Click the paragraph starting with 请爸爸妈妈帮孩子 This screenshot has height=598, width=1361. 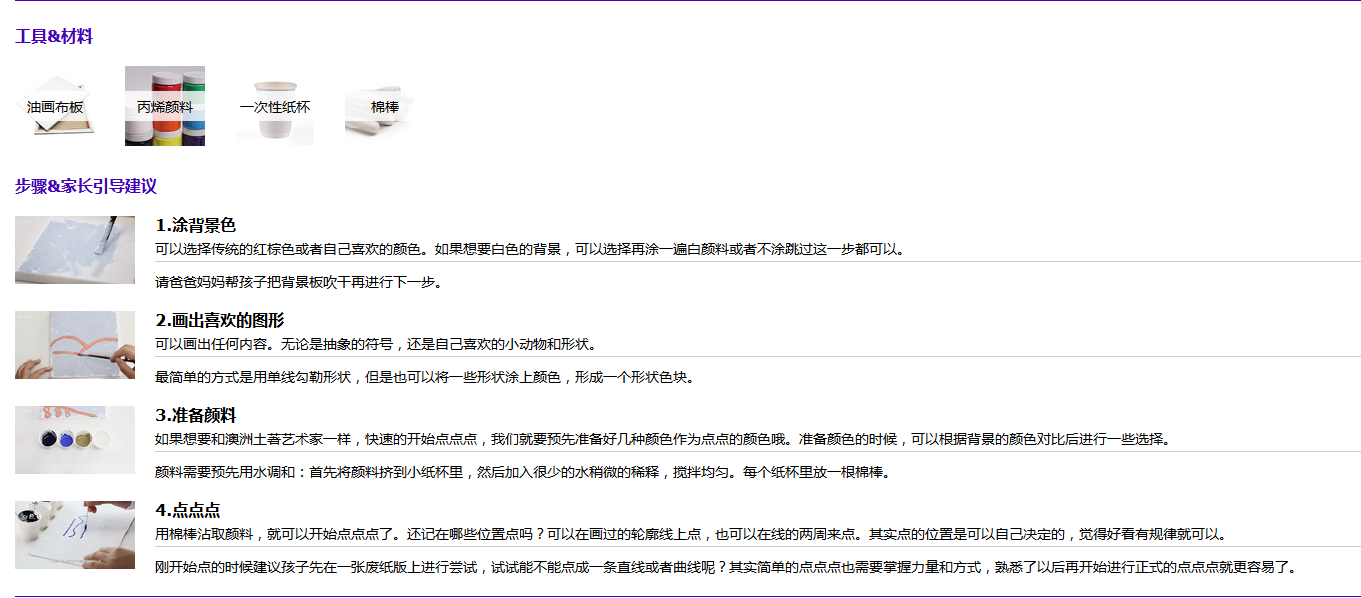point(298,282)
